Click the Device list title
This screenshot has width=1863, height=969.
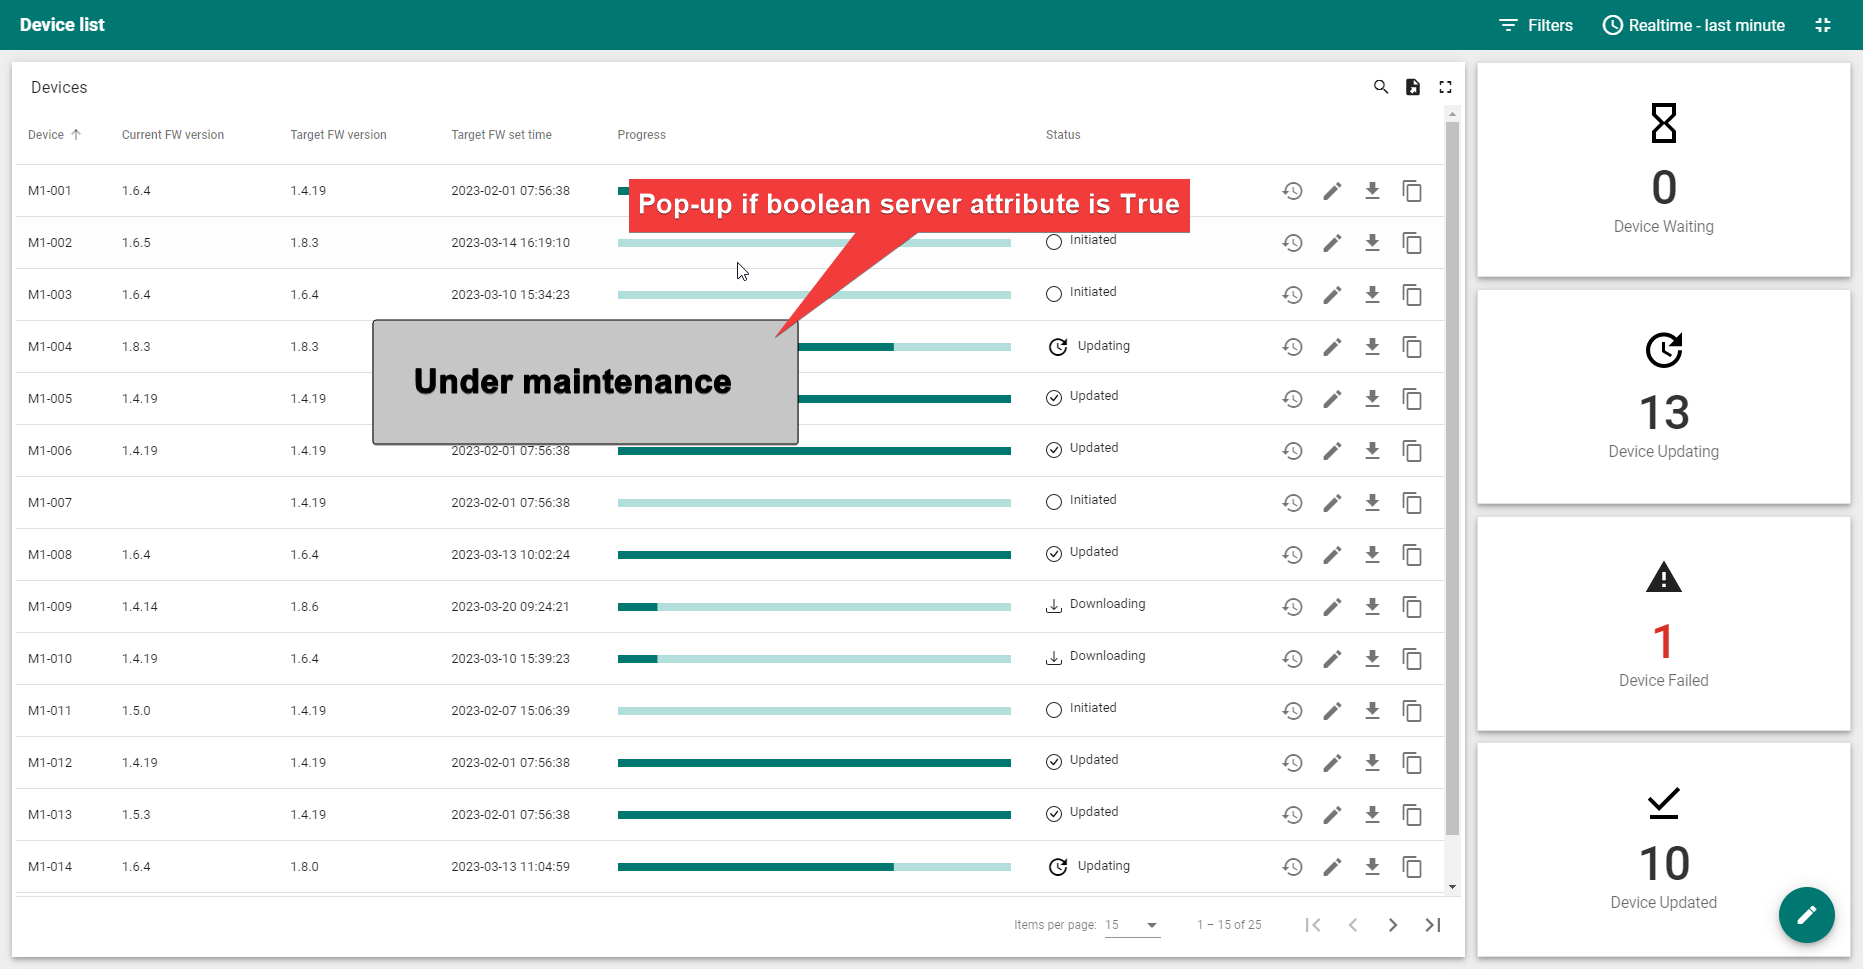(x=61, y=24)
